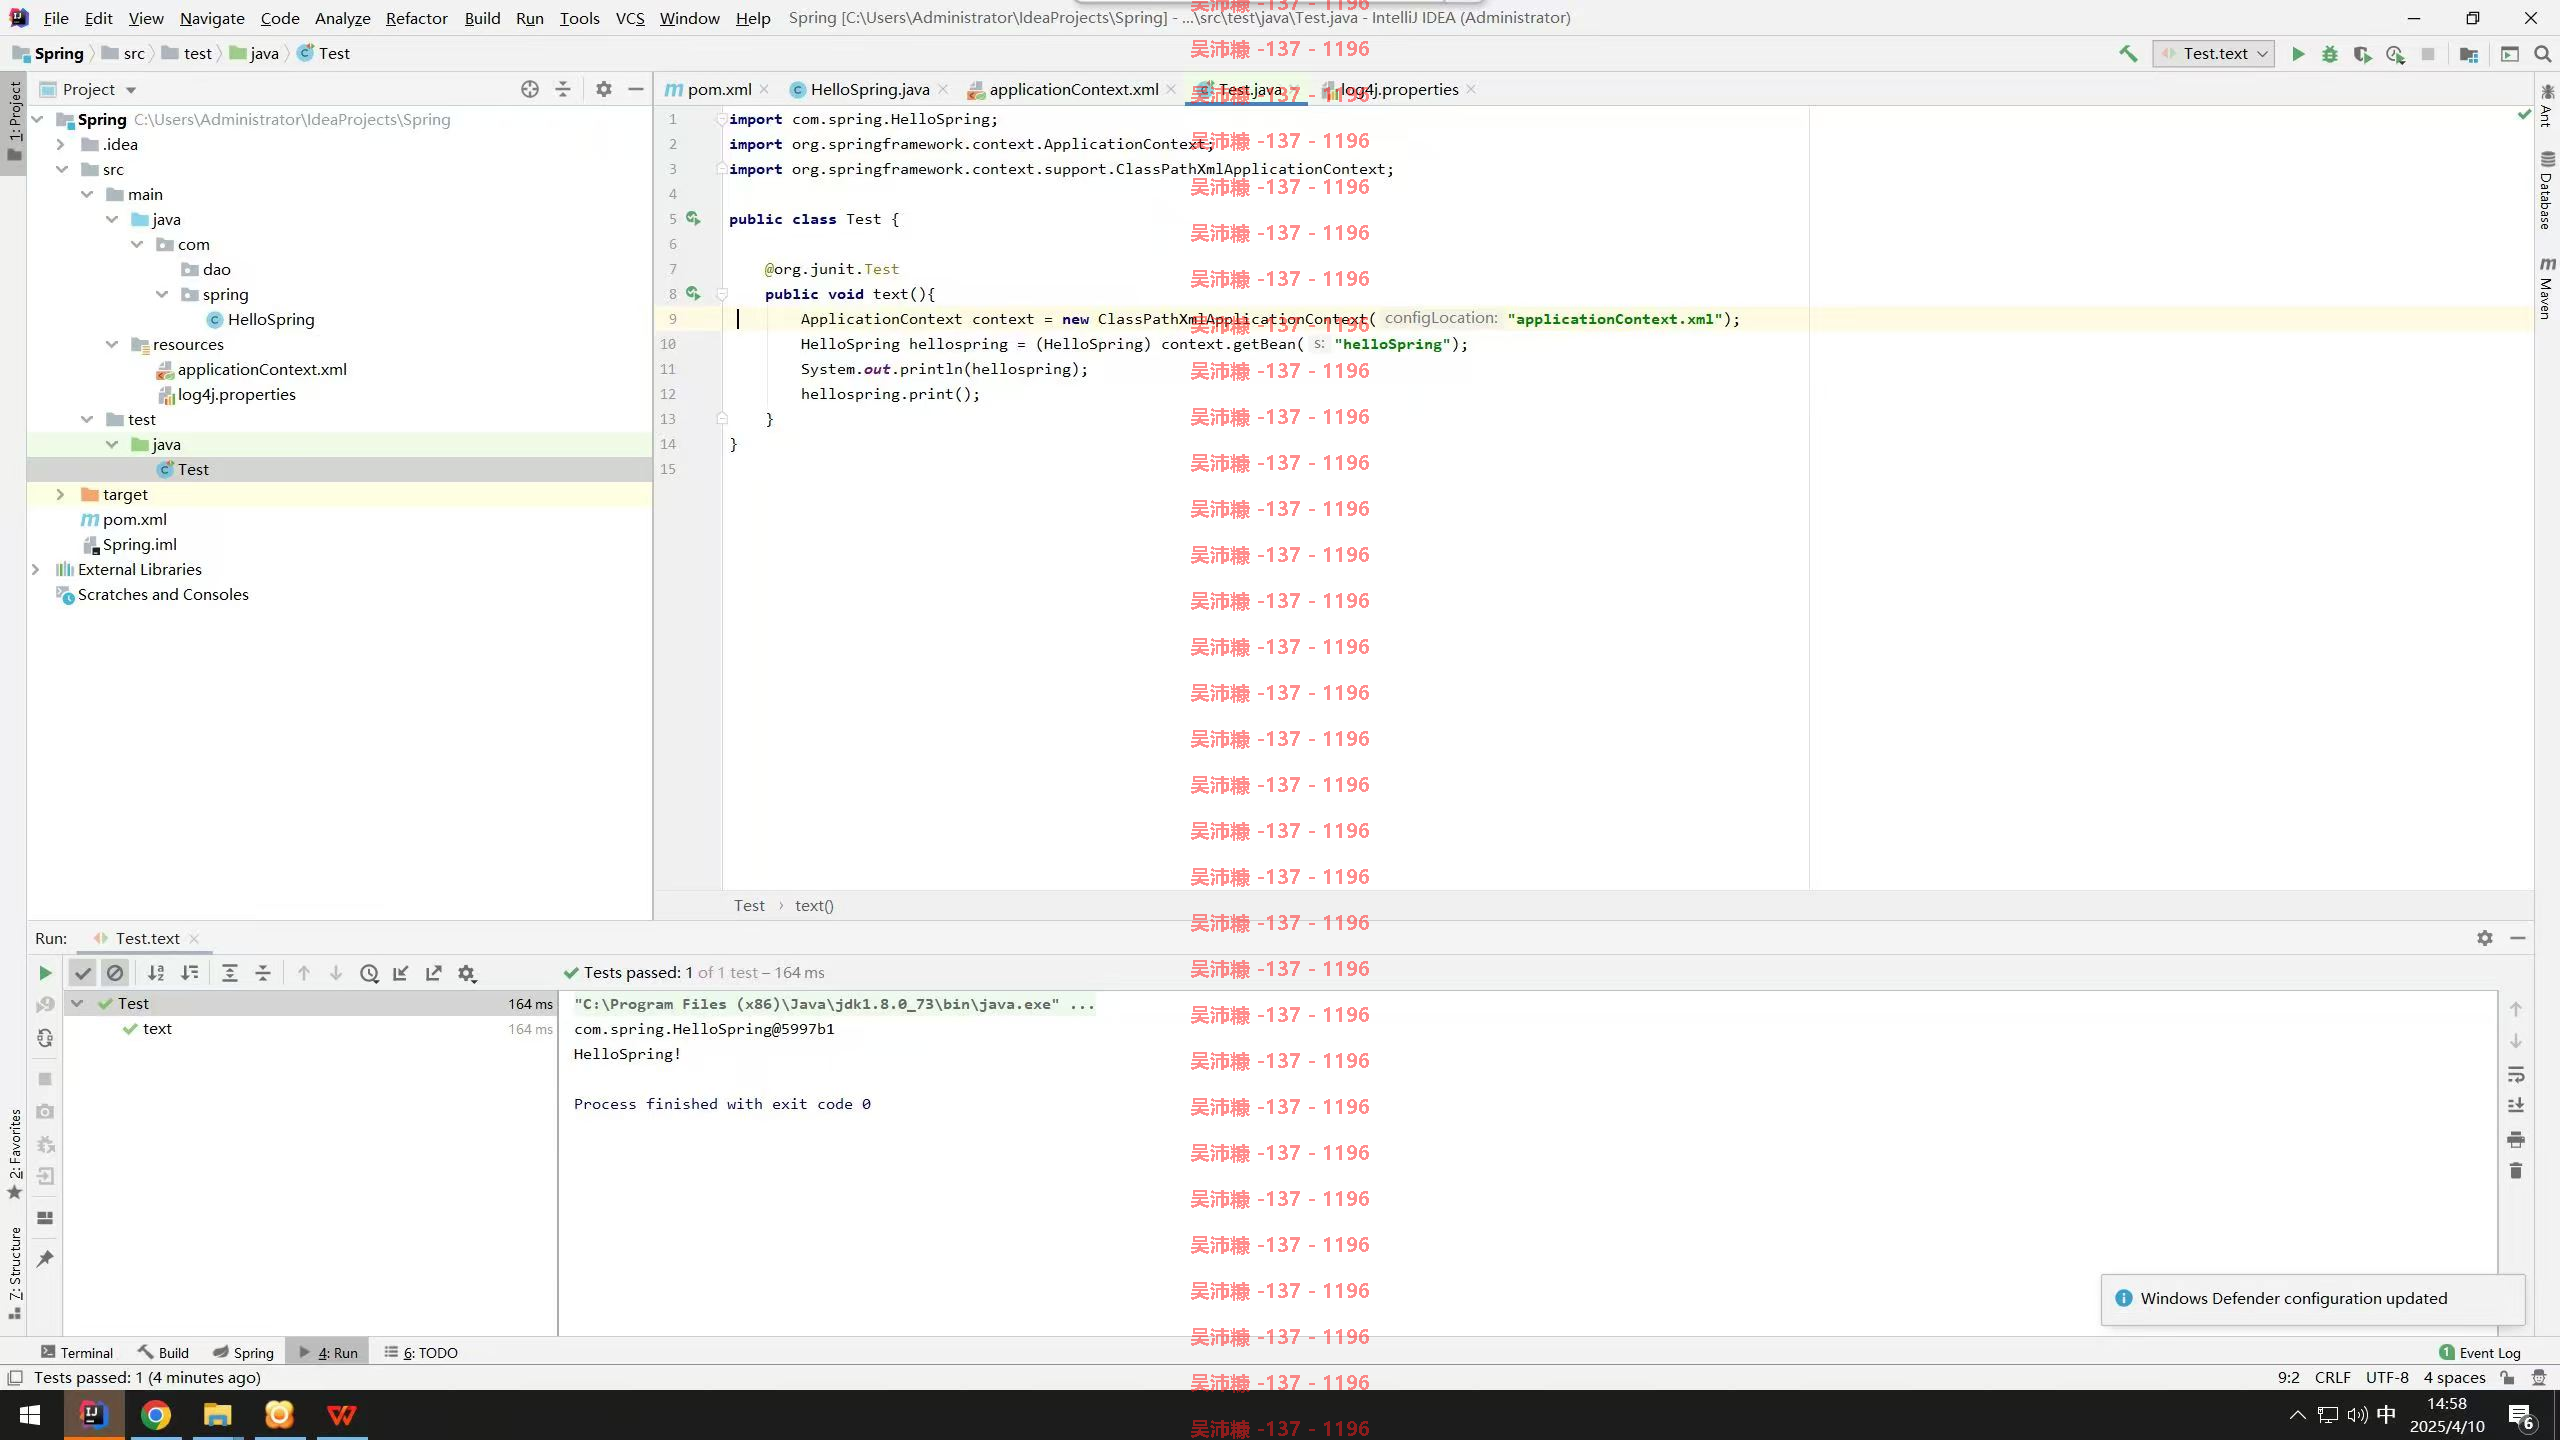Open WPS Office from taskbar
This screenshot has width=2560, height=1440.
[x=341, y=1415]
